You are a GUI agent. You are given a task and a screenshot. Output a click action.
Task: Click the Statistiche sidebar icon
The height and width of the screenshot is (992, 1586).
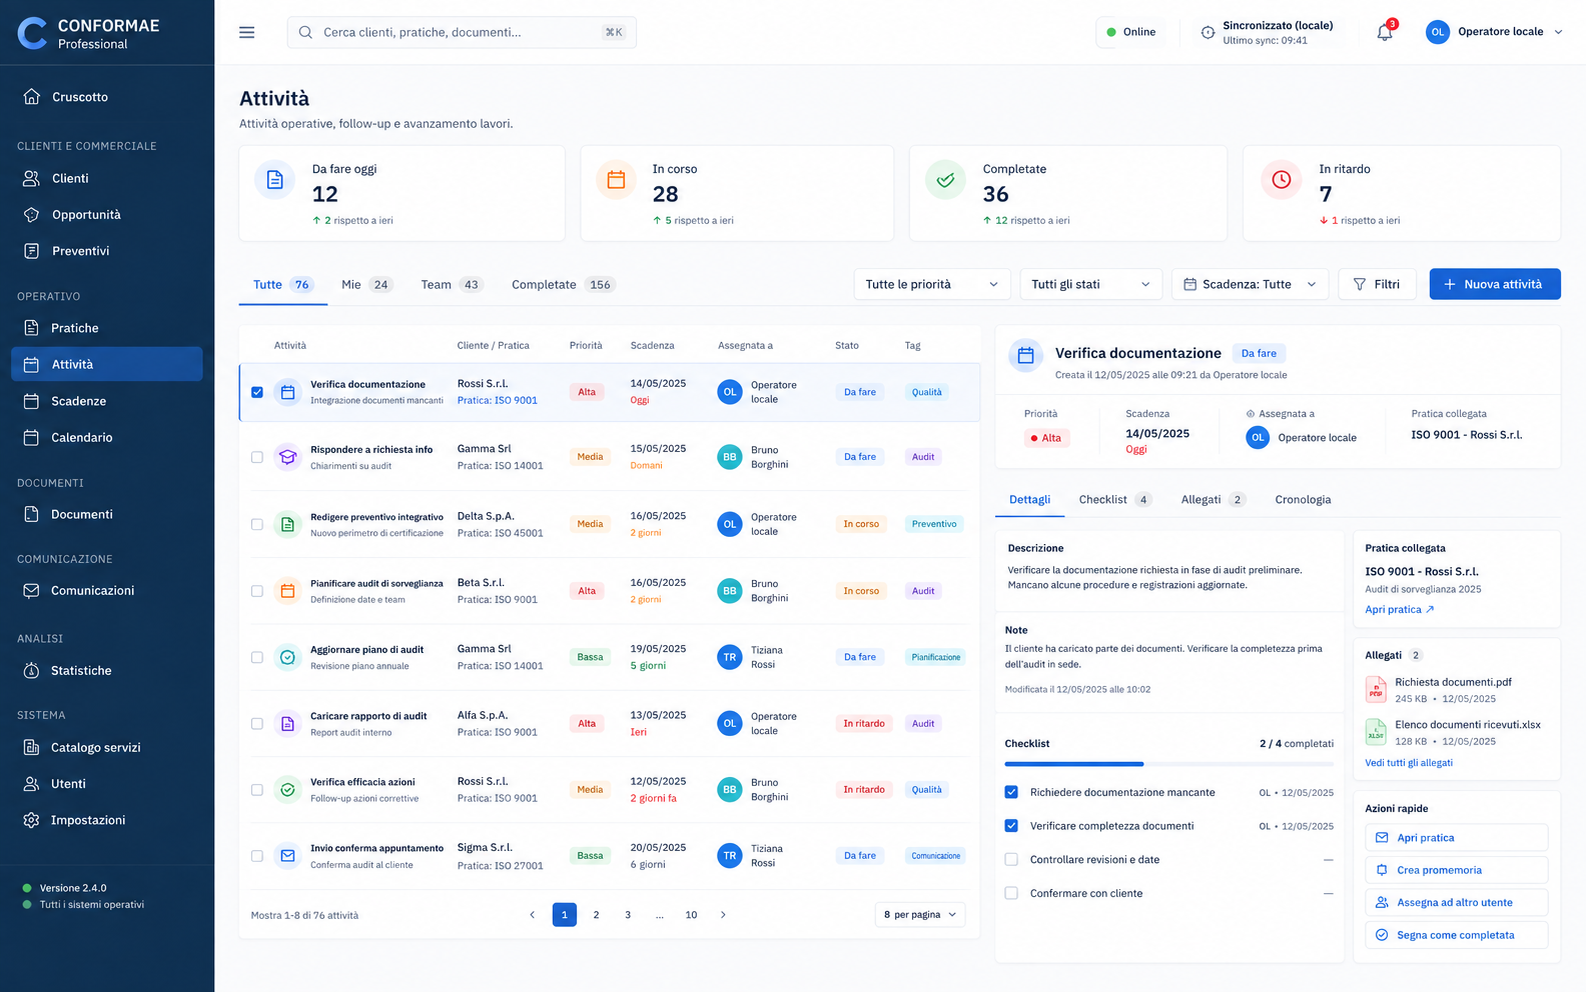tap(31, 671)
